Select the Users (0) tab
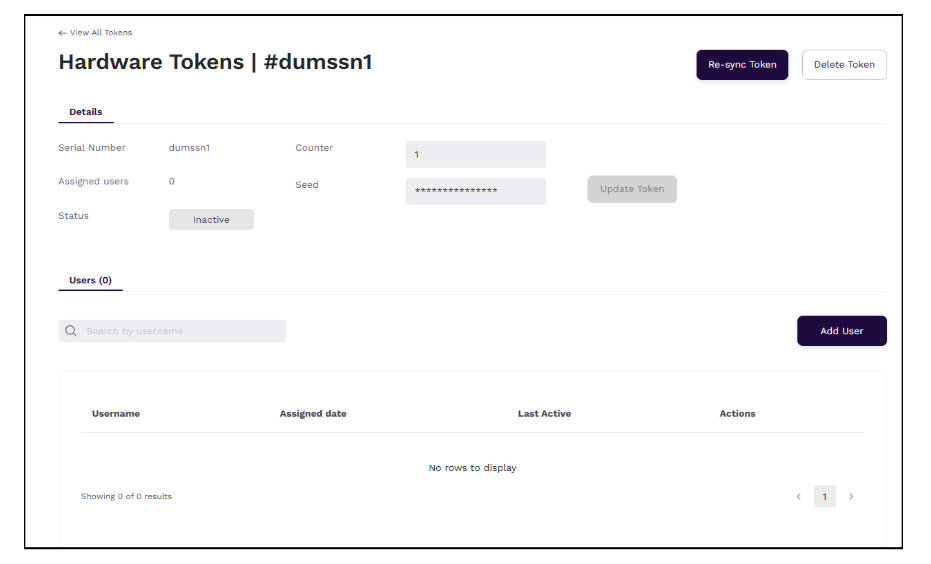931x564 pixels. click(x=90, y=281)
